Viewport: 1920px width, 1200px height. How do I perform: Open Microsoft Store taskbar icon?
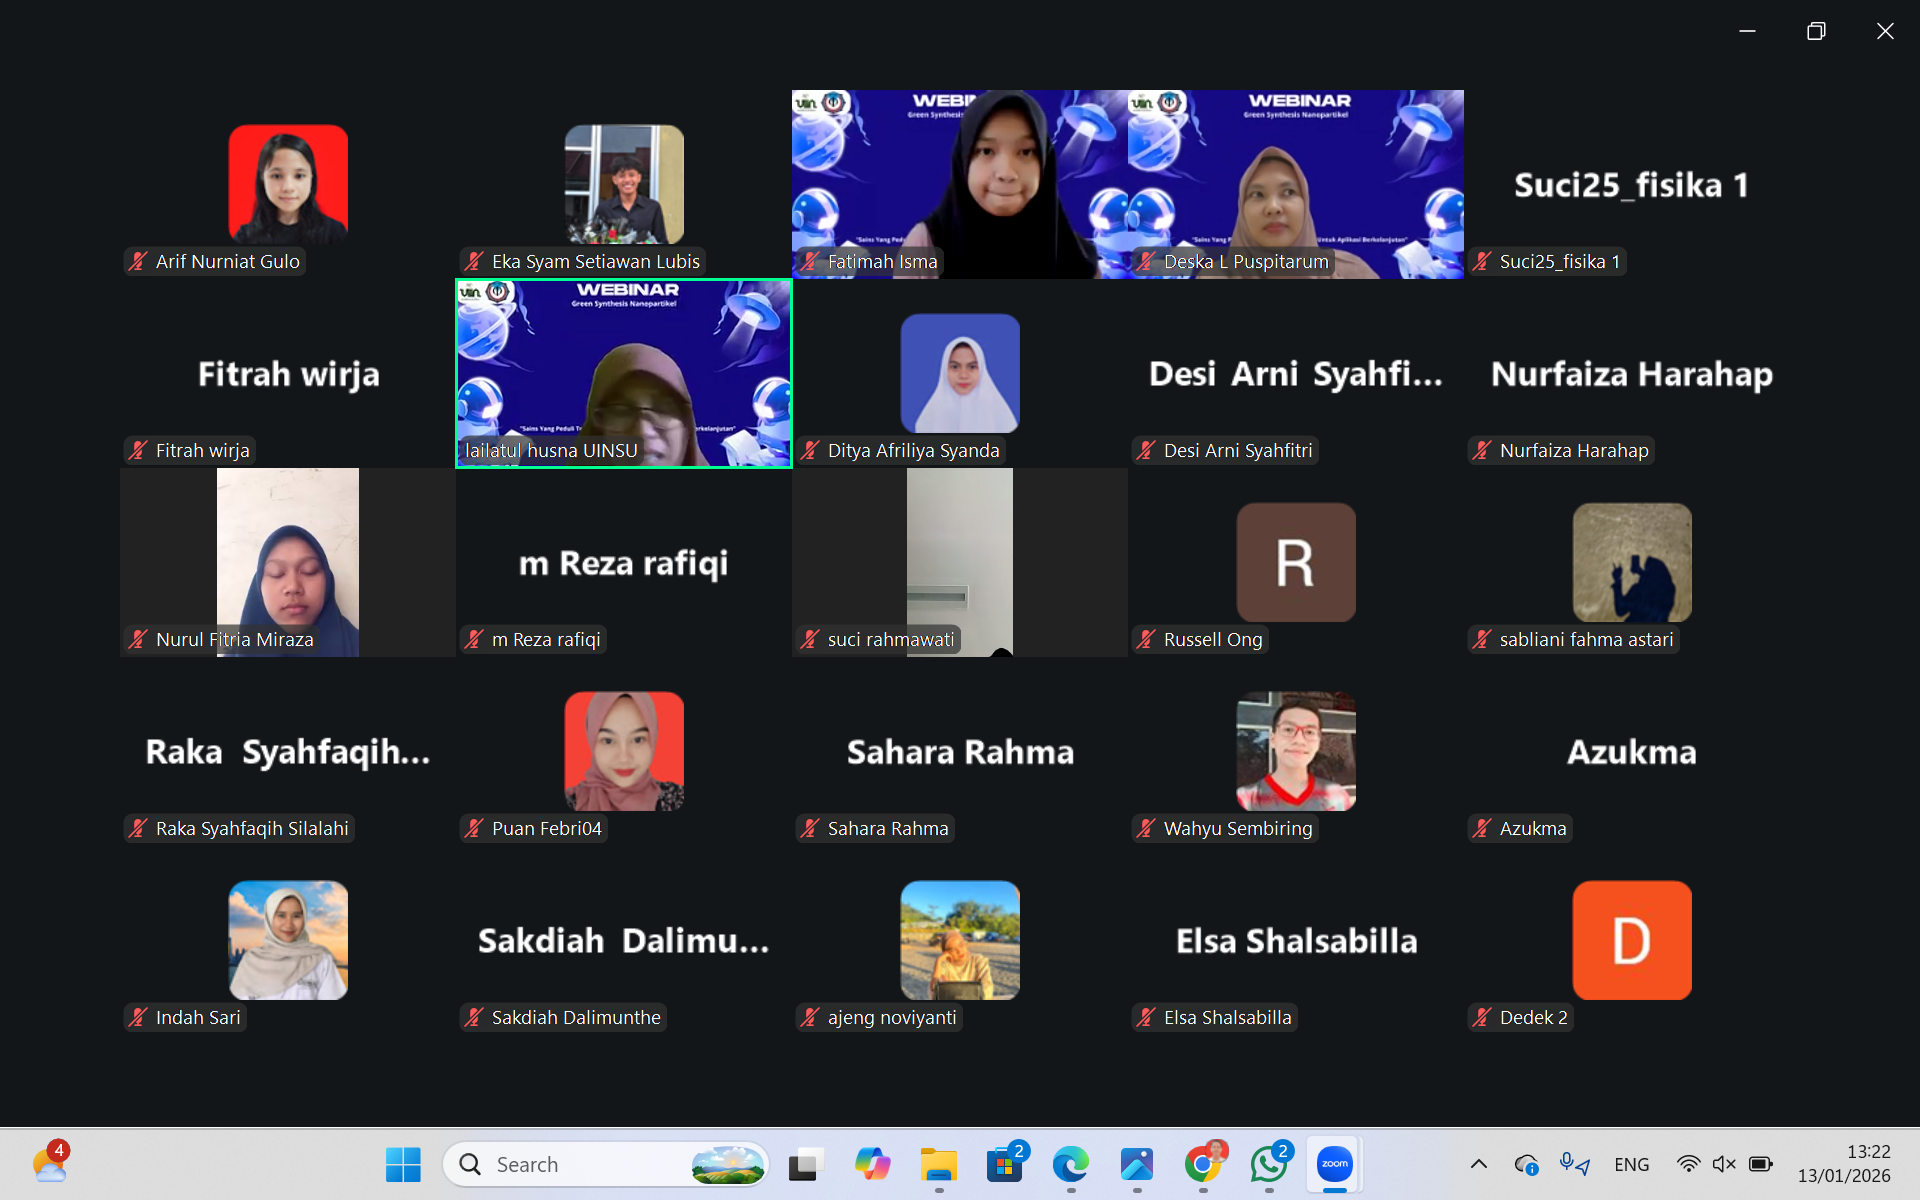click(x=1004, y=1164)
